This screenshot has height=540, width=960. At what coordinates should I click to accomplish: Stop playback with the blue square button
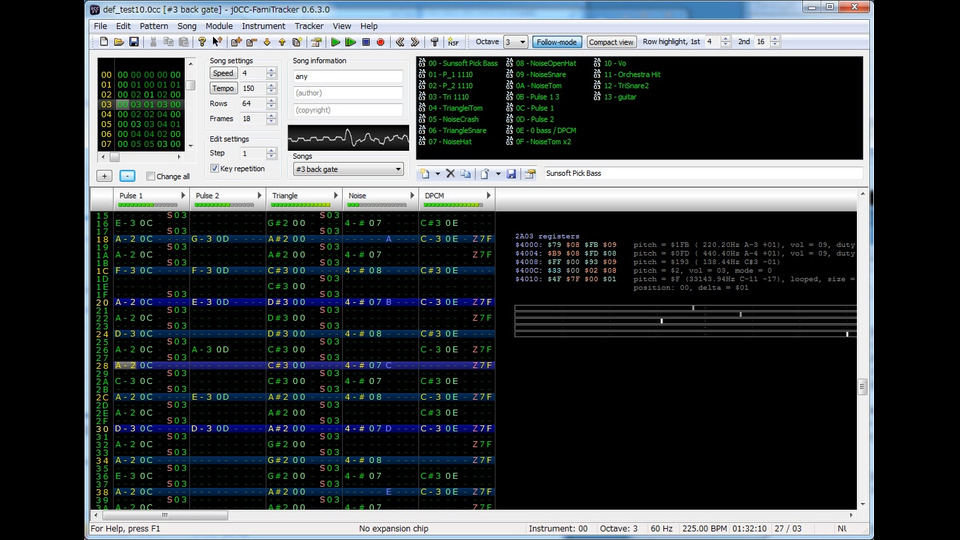366,42
